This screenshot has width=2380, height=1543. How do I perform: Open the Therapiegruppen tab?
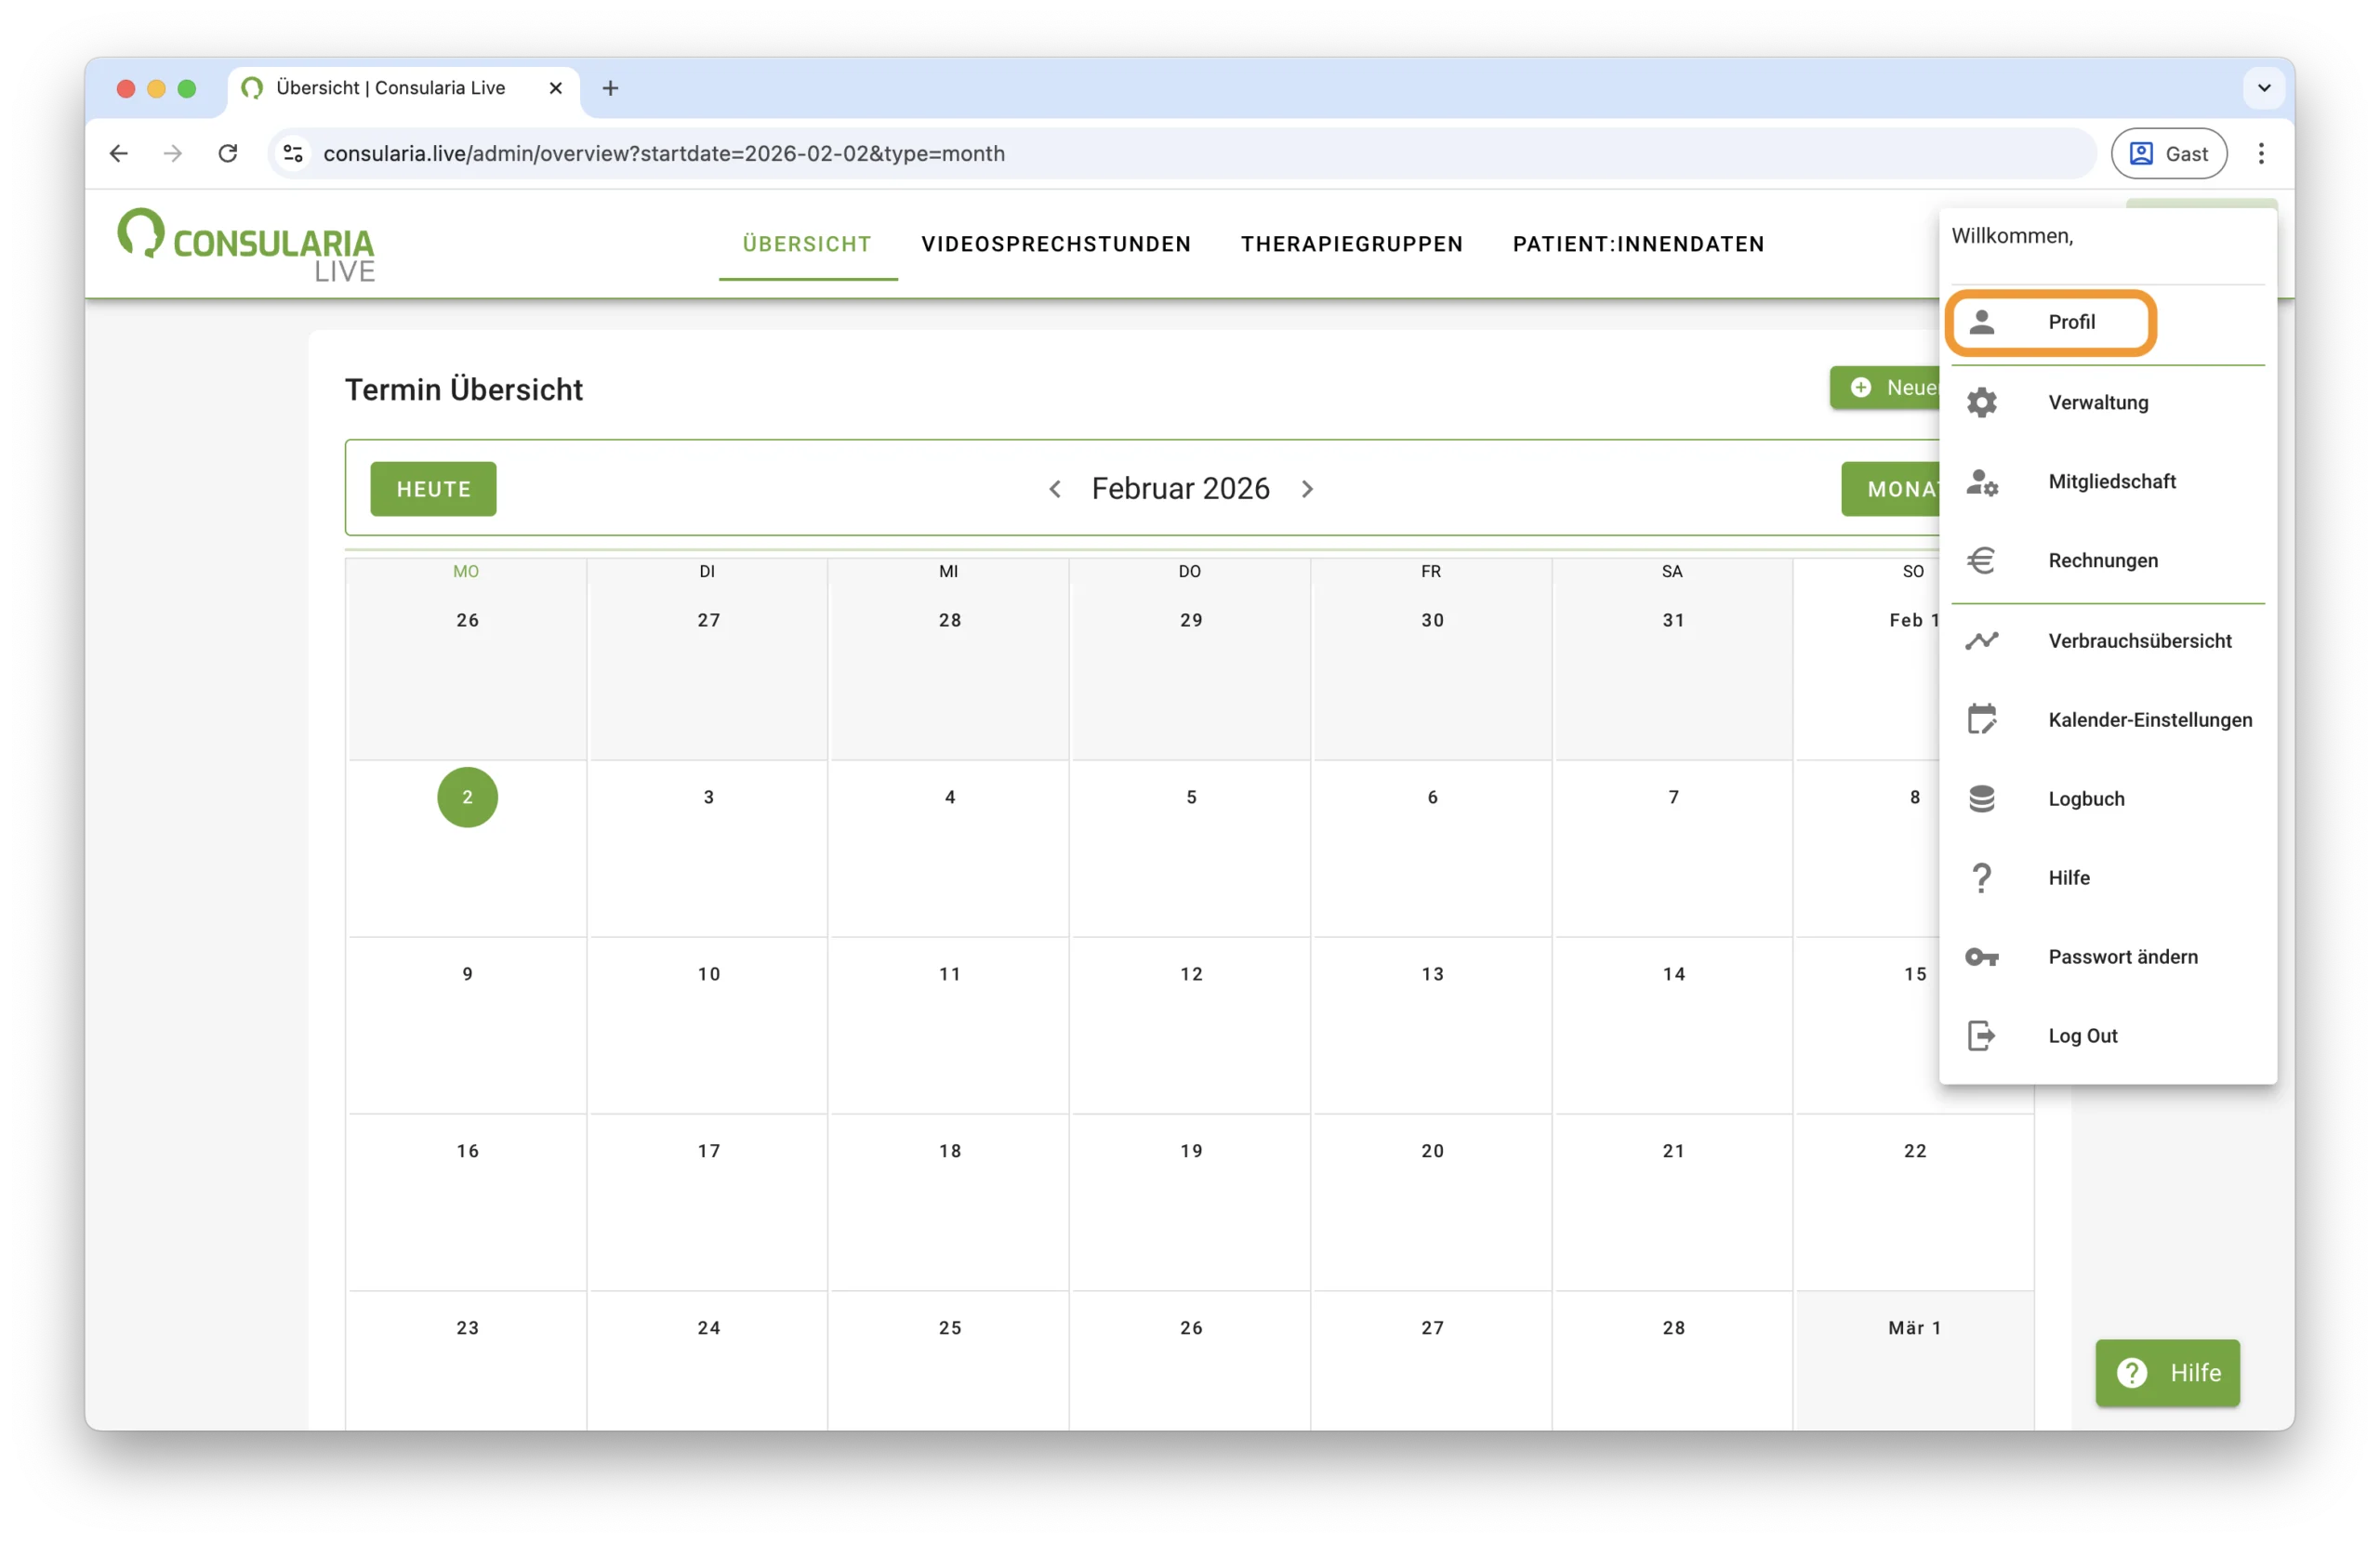pos(1351,244)
